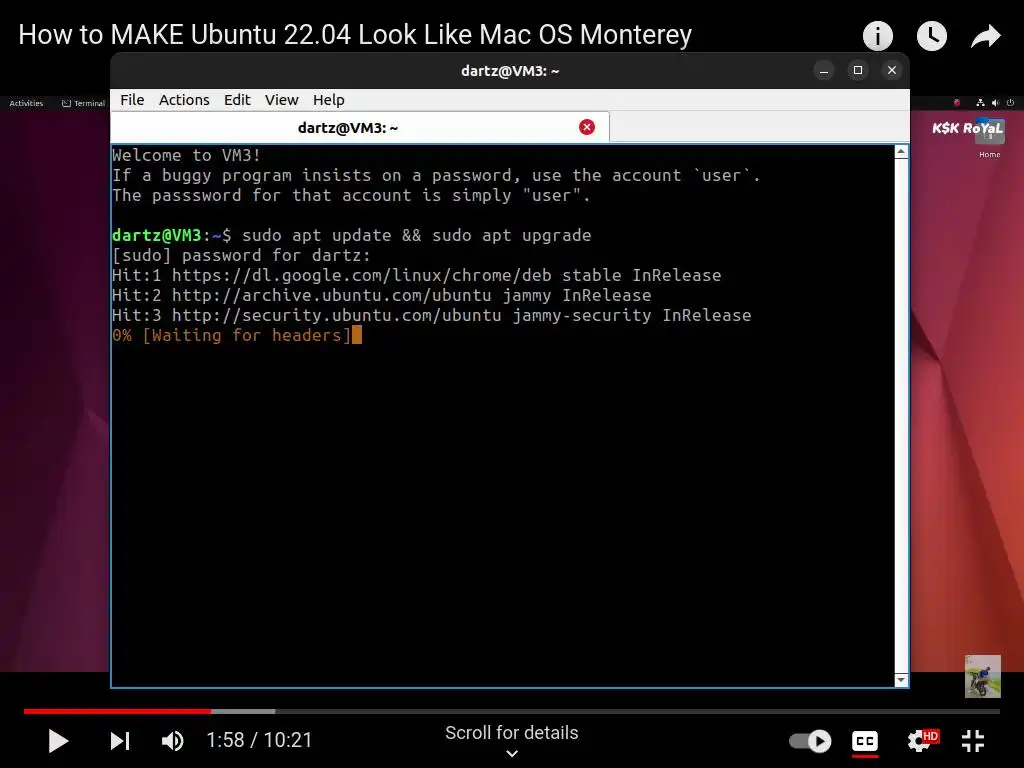Add video to Watch Later with clock icon
This screenshot has width=1024, height=768.
coord(932,36)
